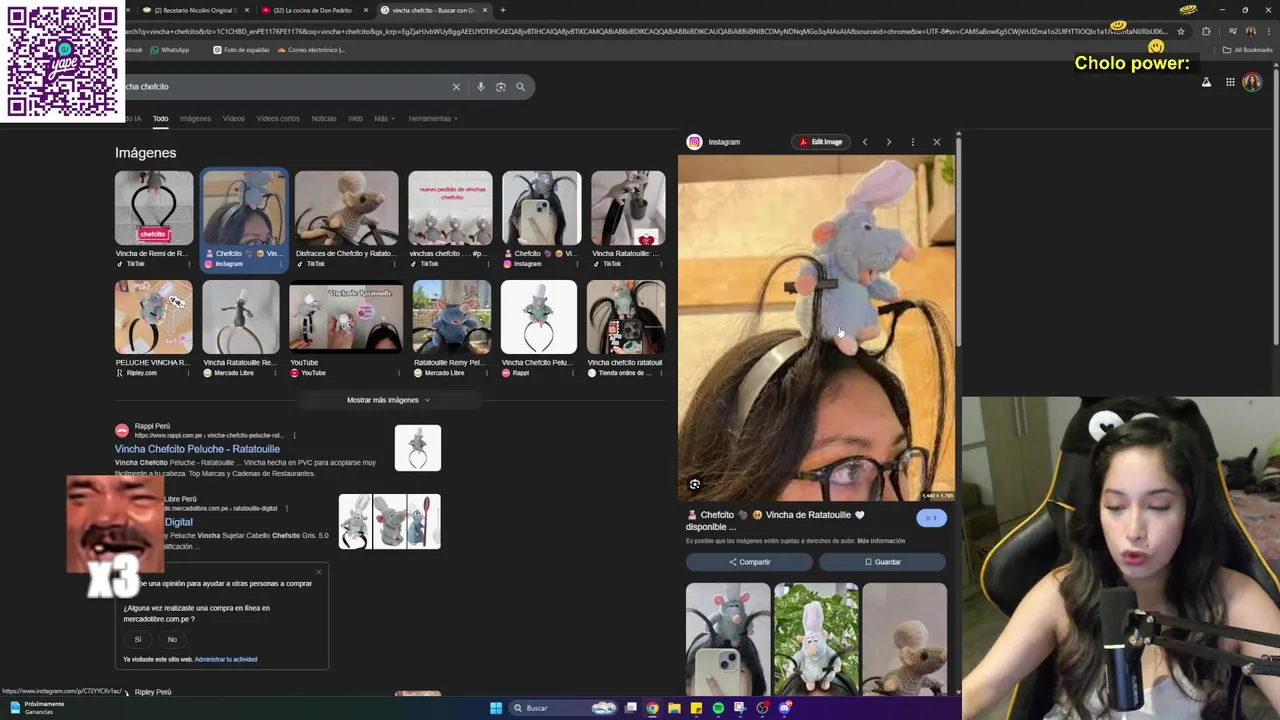This screenshot has width=1280, height=720.
Task: Bookmark this page with the star icon
Action: tap(1181, 31)
